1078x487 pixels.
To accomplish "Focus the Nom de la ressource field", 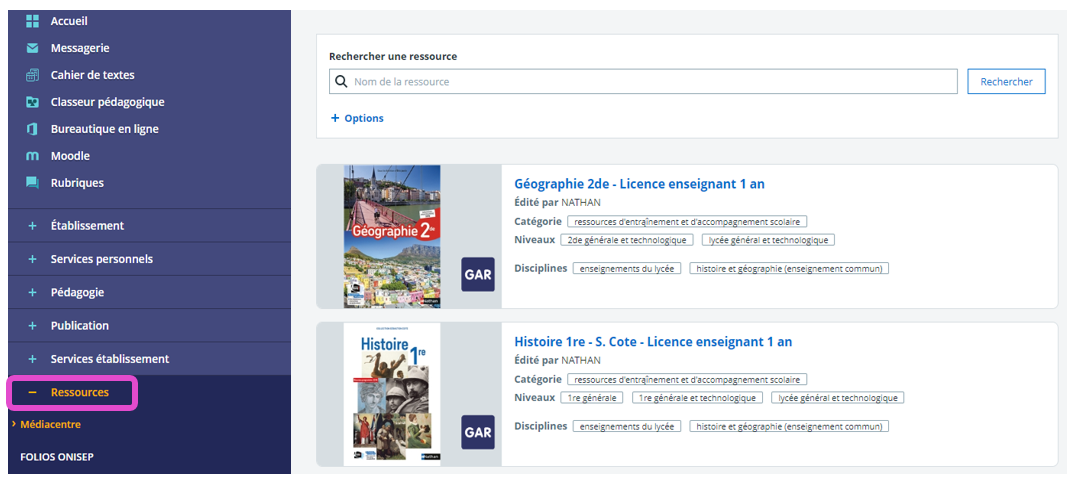I will coord(650,82).
